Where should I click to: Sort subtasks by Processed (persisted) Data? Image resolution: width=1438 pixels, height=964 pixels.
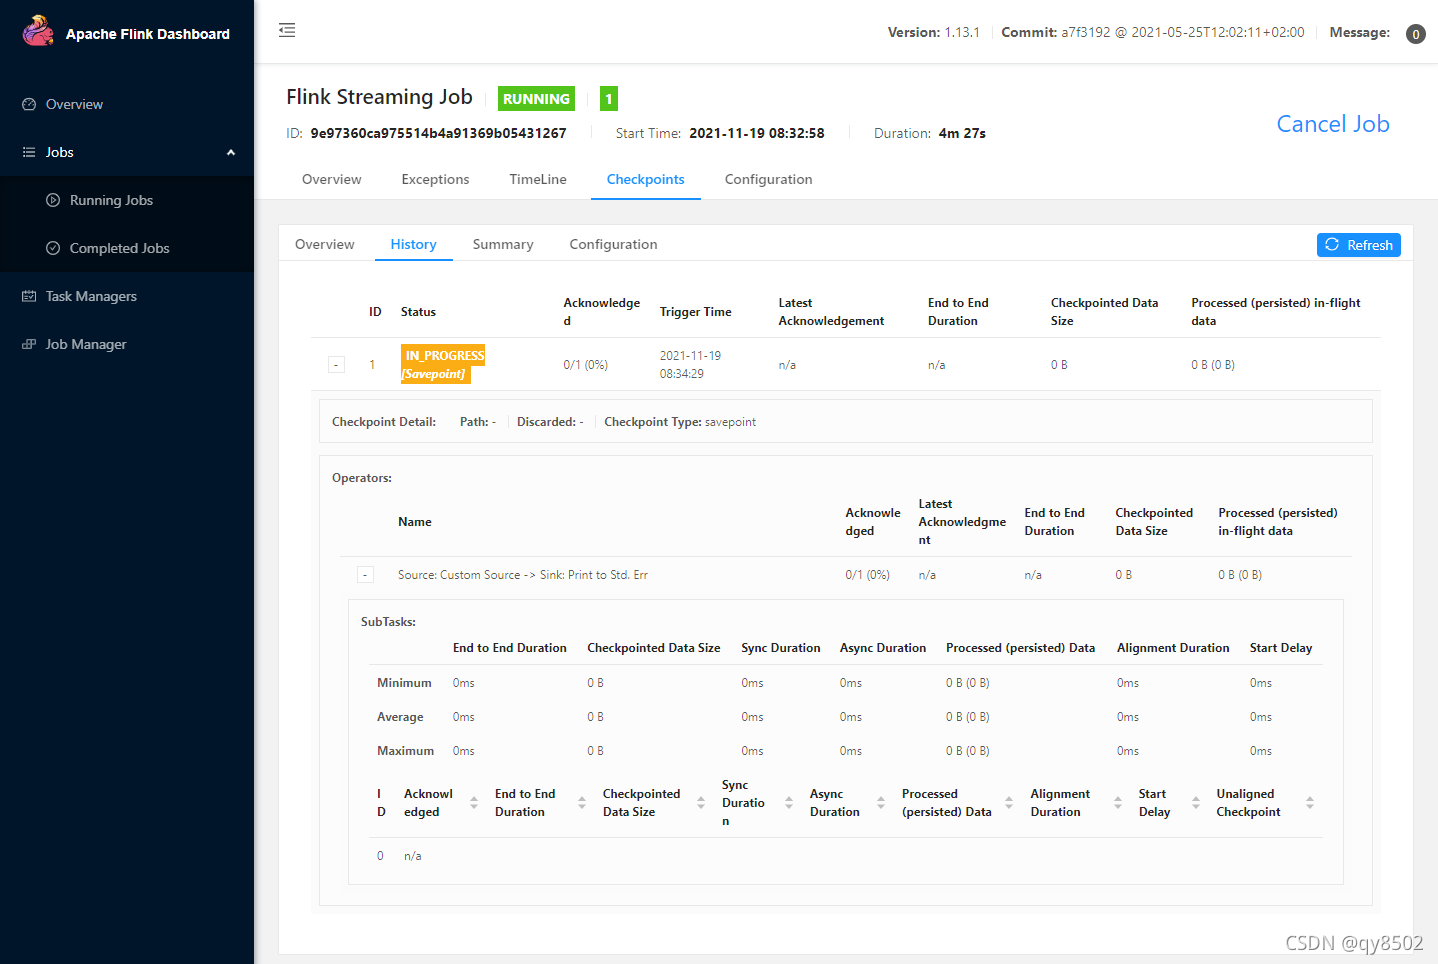[x=1009, y=803]
